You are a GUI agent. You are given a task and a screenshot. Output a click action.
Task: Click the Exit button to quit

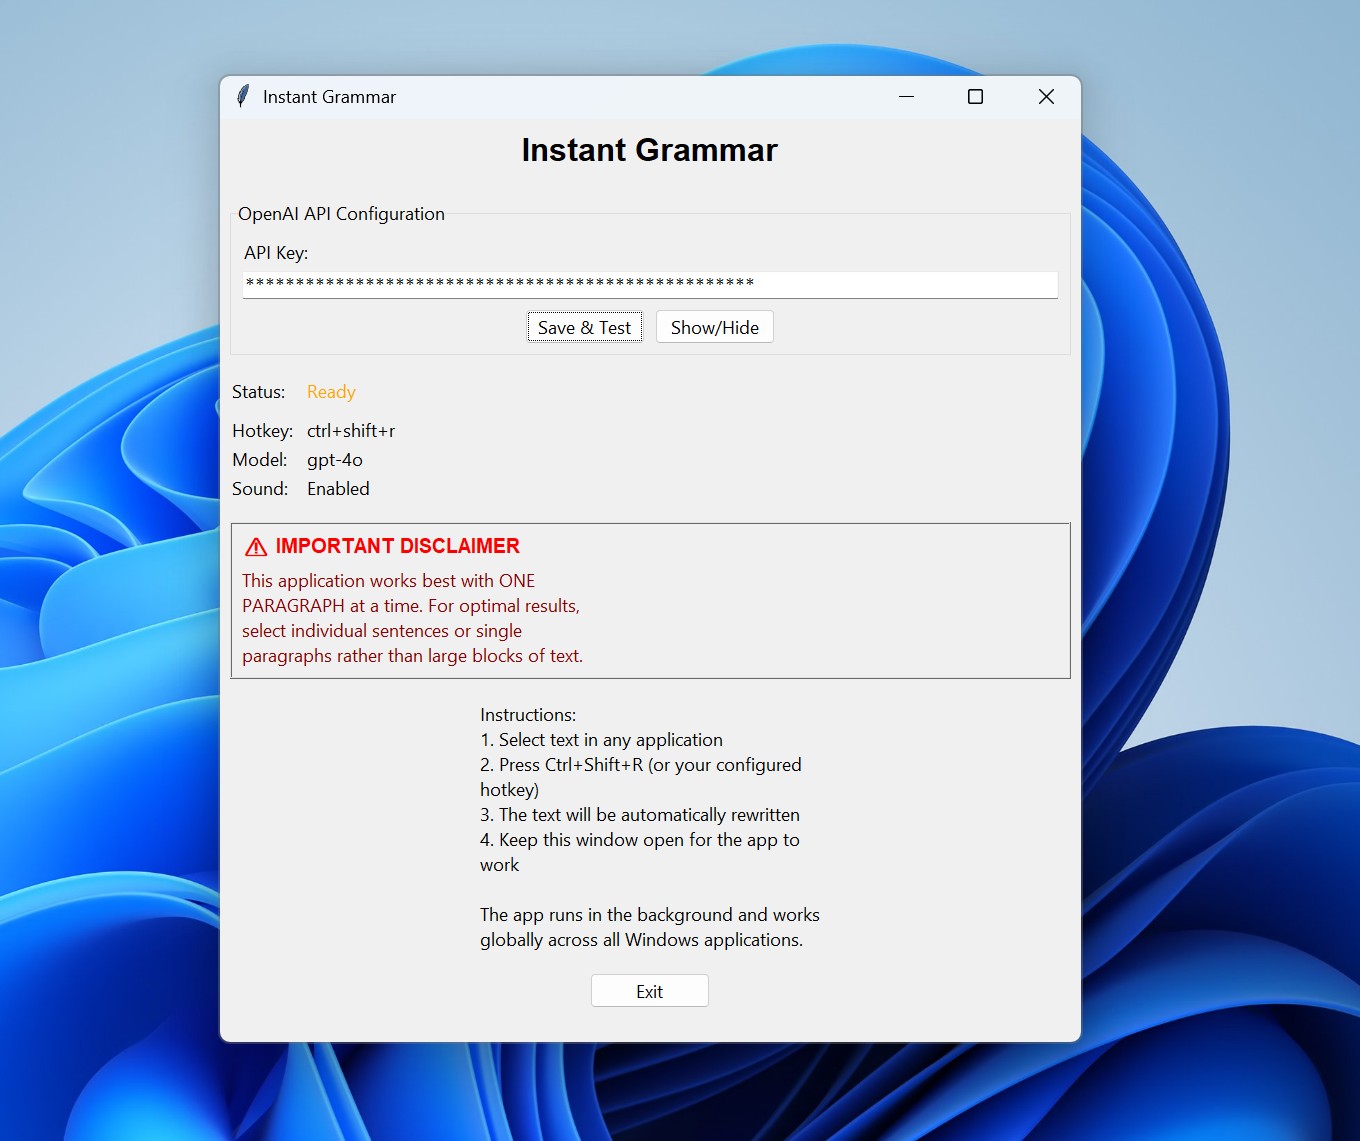(x=649, y=990)
